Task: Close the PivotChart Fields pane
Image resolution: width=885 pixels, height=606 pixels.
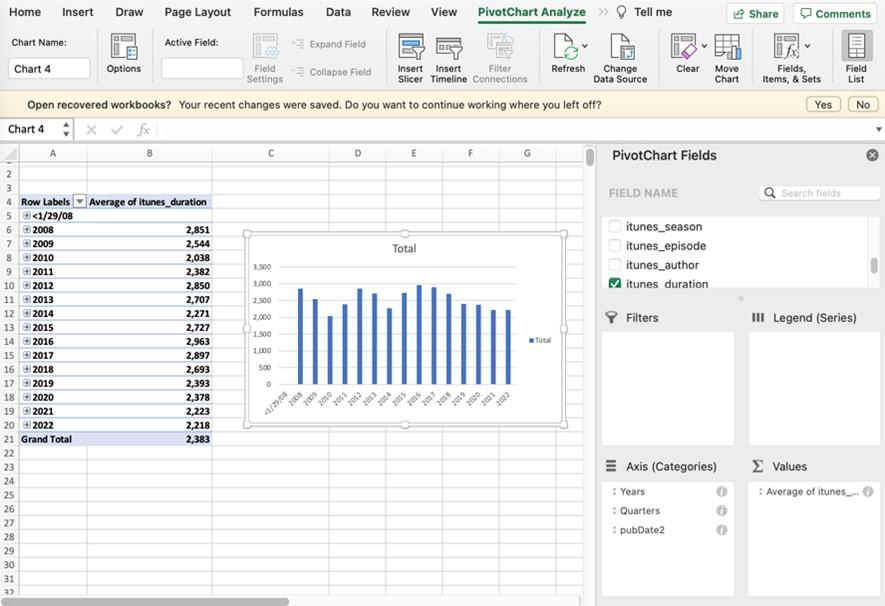Action: pyautogui.click(x=872, y=155)
